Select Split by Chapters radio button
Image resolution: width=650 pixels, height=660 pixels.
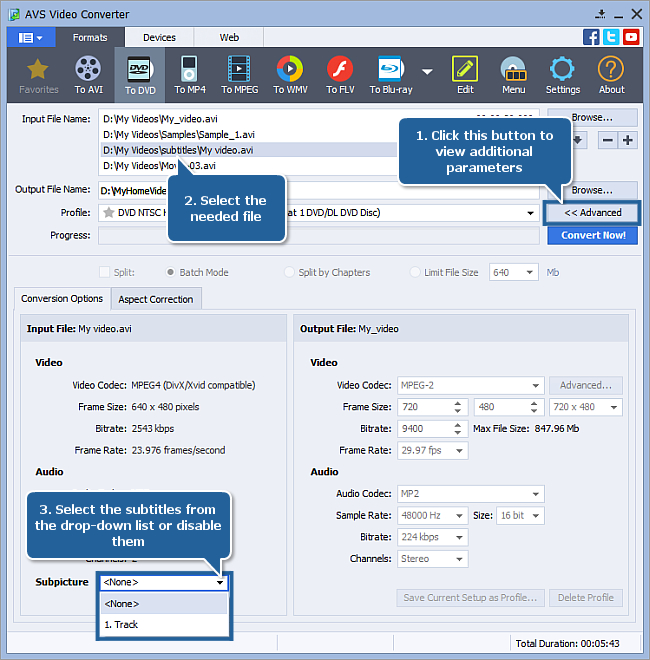click(289, 272)
